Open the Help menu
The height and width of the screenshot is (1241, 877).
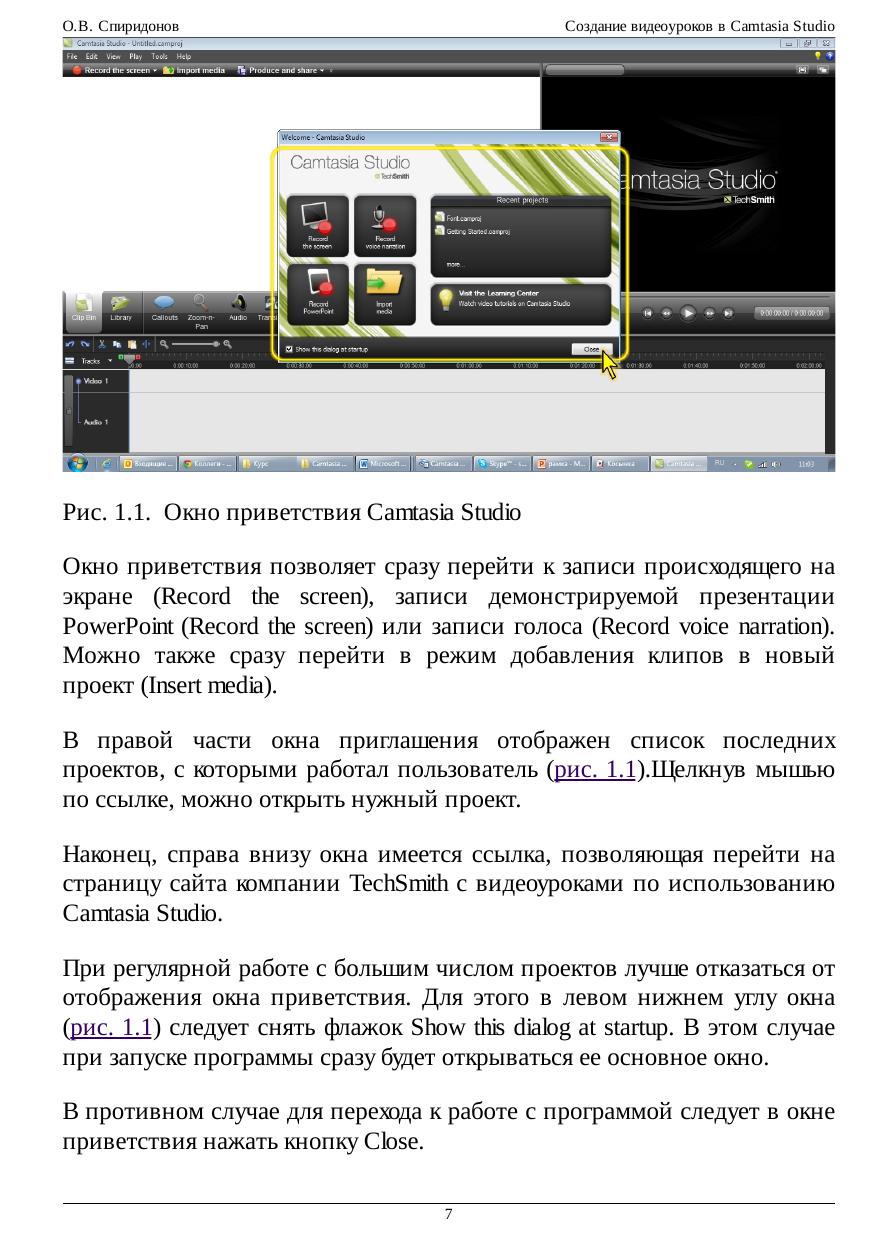(183, 57)
